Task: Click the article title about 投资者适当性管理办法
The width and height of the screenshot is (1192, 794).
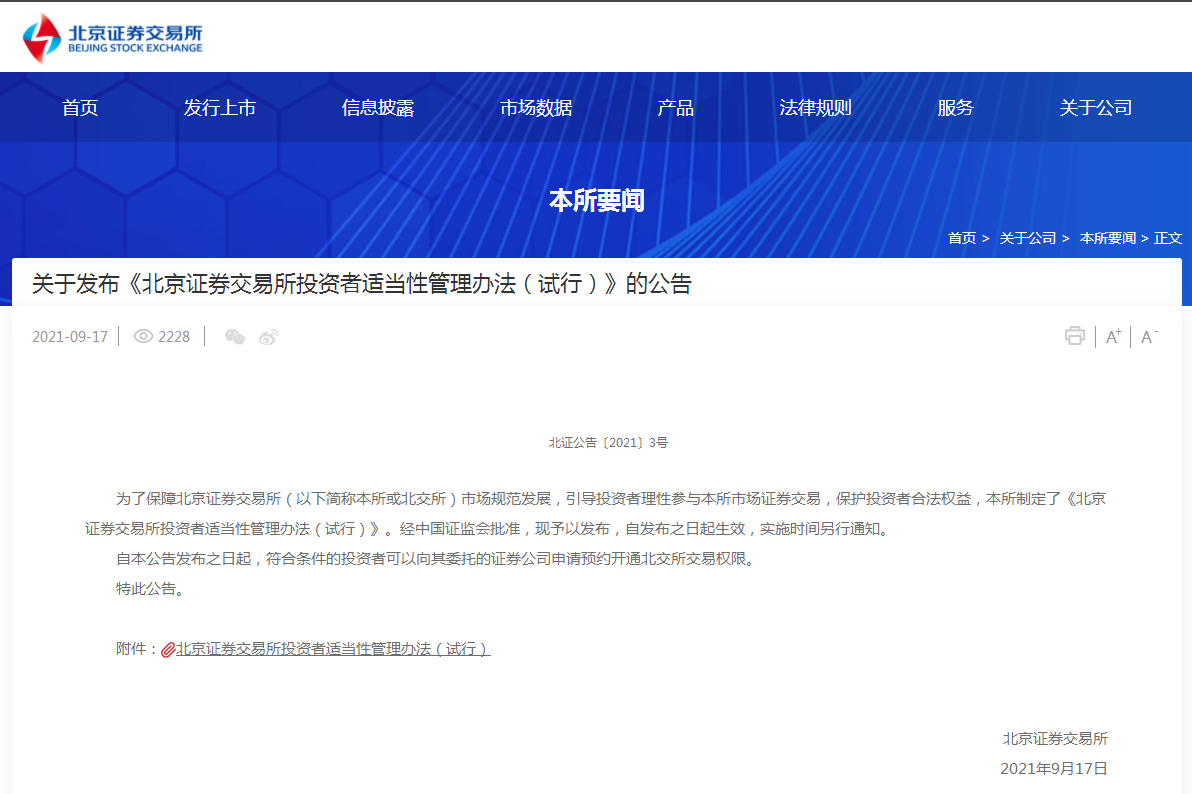Action: tap(362, 284)
